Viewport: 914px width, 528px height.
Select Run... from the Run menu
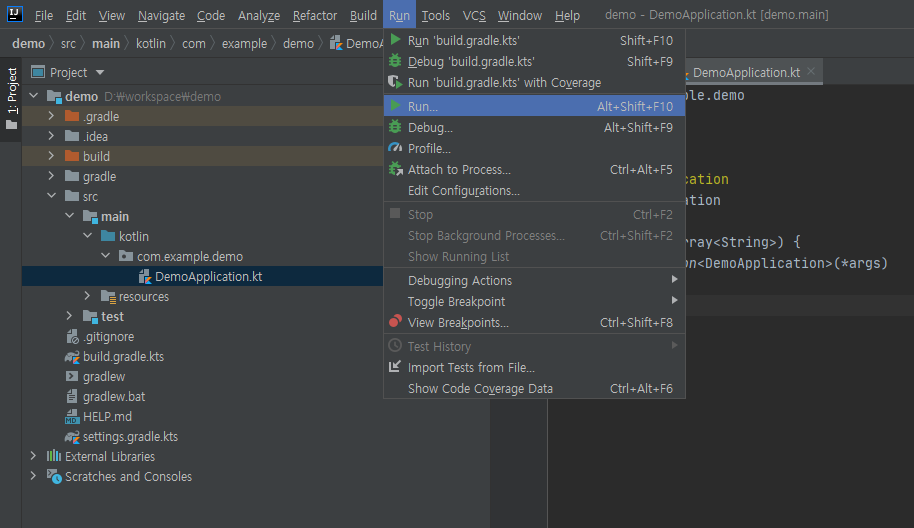pos(534,106)
